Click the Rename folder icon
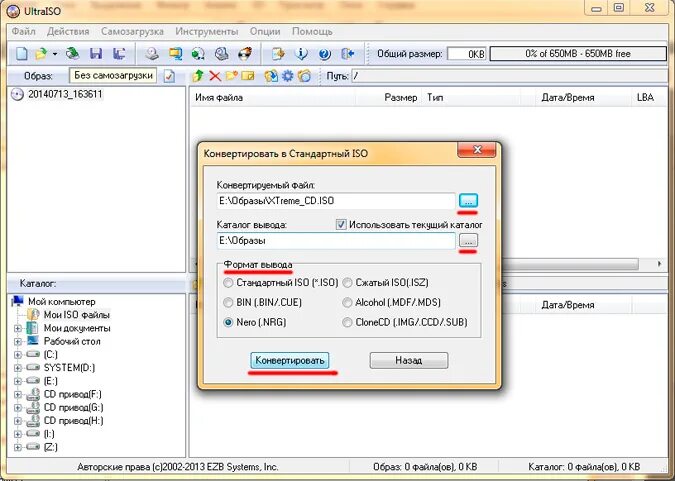This screenshot has height=481, width=675. 248,76
